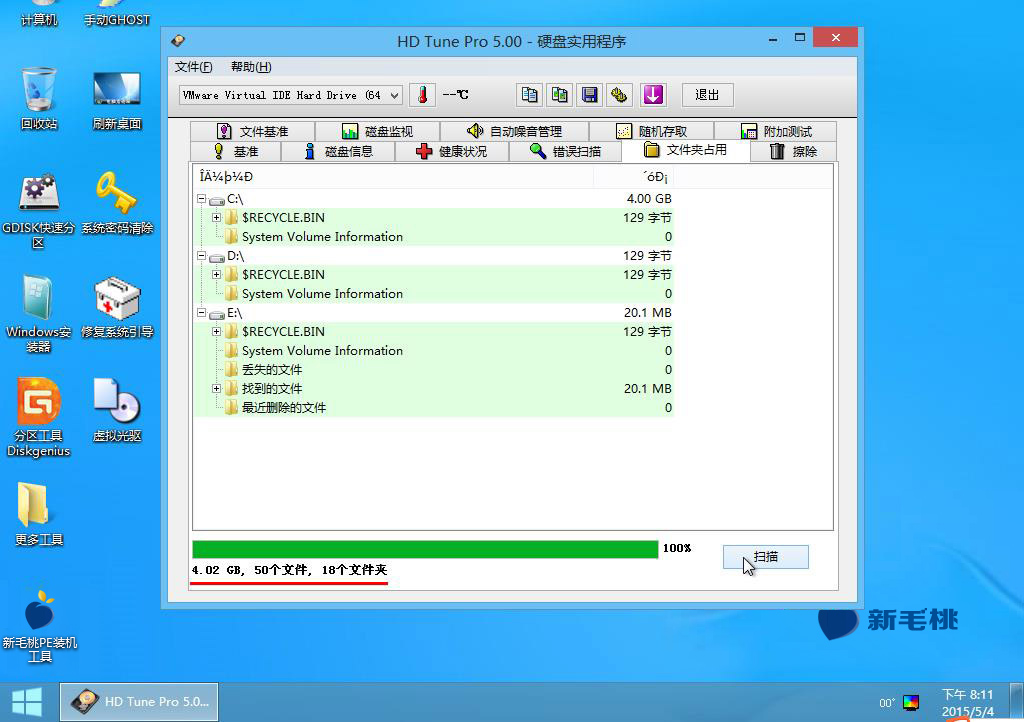Select the D:\ drive row
Viewport: 1024px width, 722px height.
434,255
